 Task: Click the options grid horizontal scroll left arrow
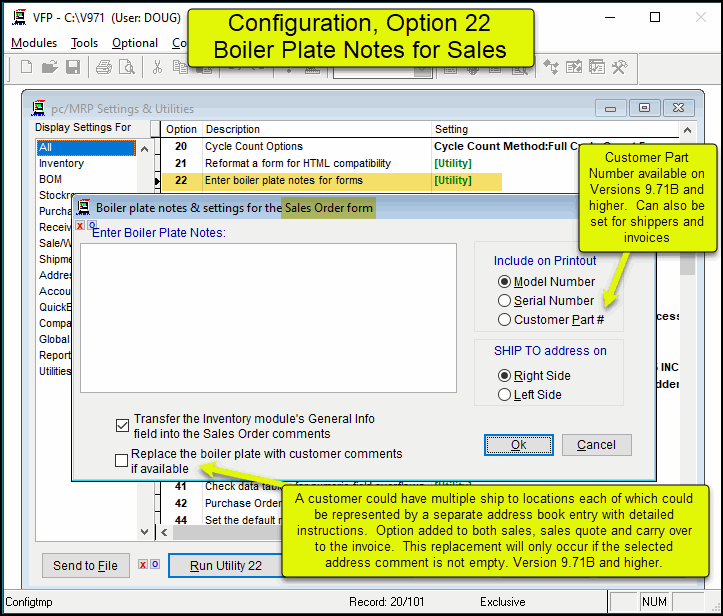(164, 533)
